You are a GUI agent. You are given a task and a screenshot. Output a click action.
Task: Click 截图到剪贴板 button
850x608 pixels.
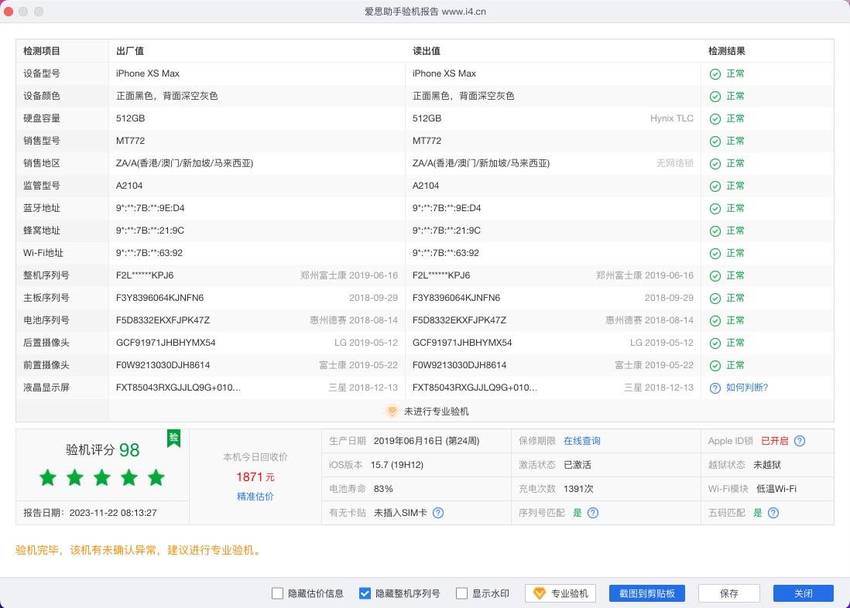[647, 593]
